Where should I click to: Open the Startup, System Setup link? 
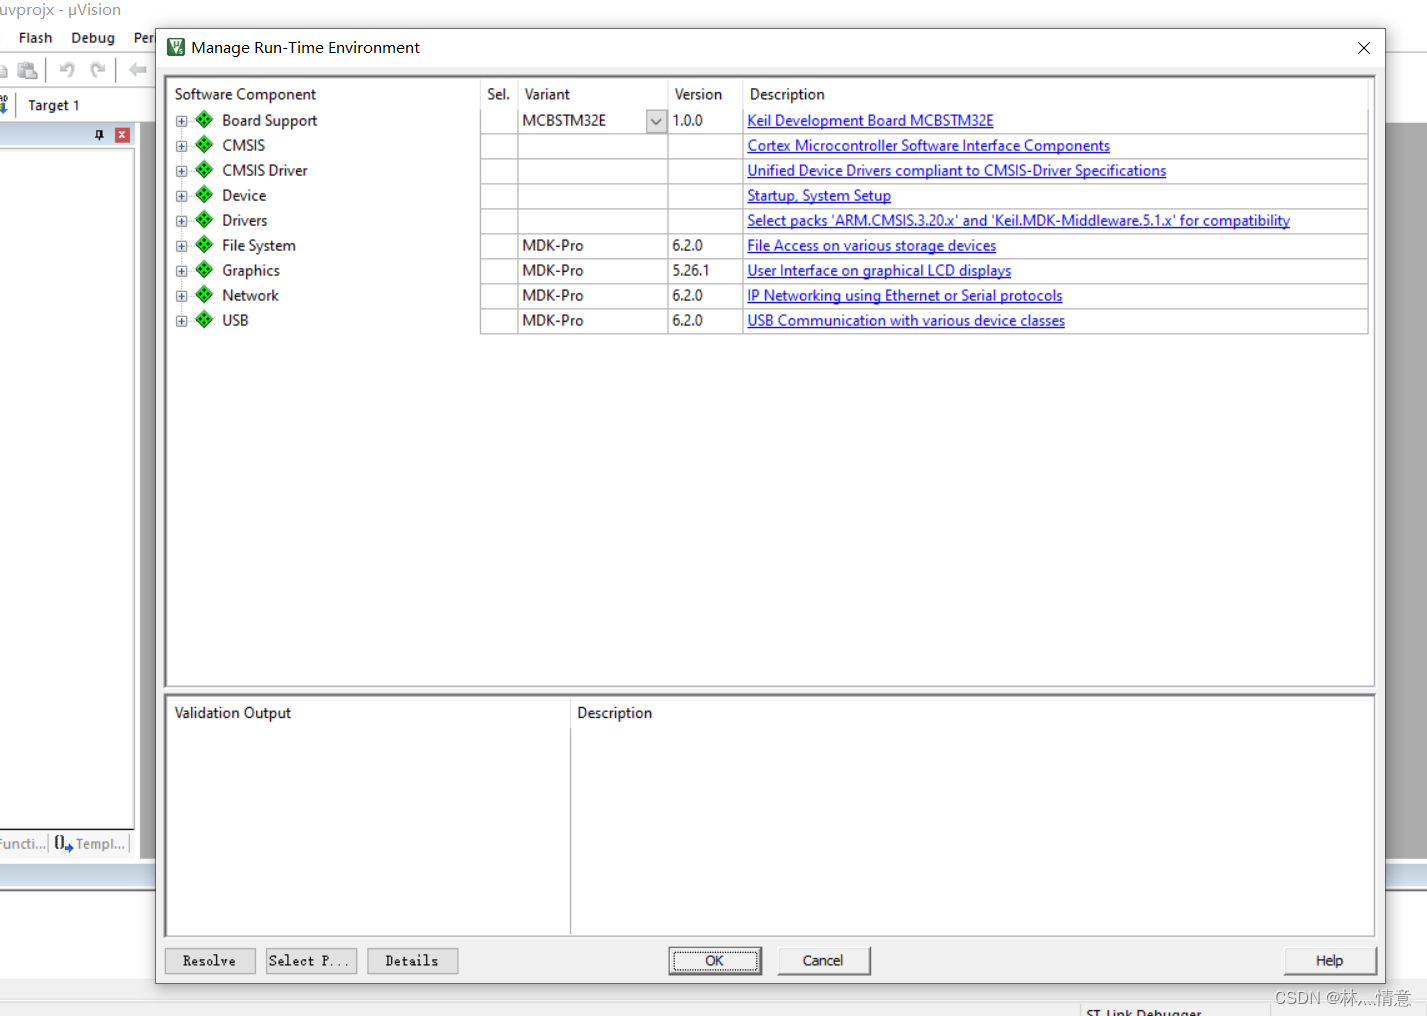[x=819, y=195]
